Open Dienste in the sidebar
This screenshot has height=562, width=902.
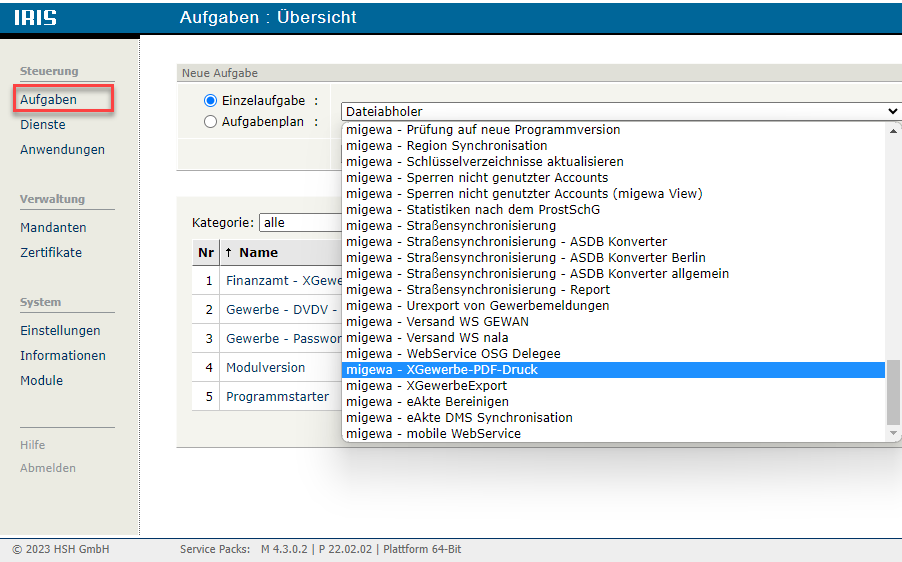click(x=43, y=125)
